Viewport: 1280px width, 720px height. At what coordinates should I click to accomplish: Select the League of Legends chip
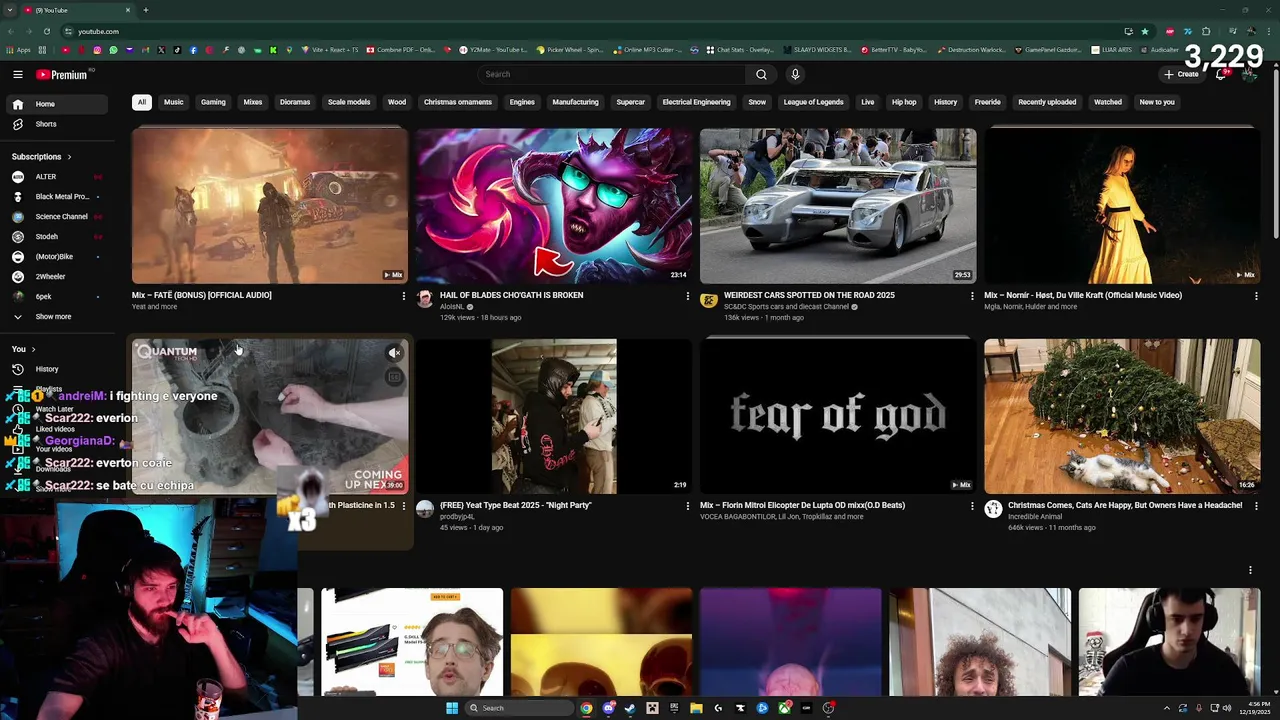click(813, 102)
